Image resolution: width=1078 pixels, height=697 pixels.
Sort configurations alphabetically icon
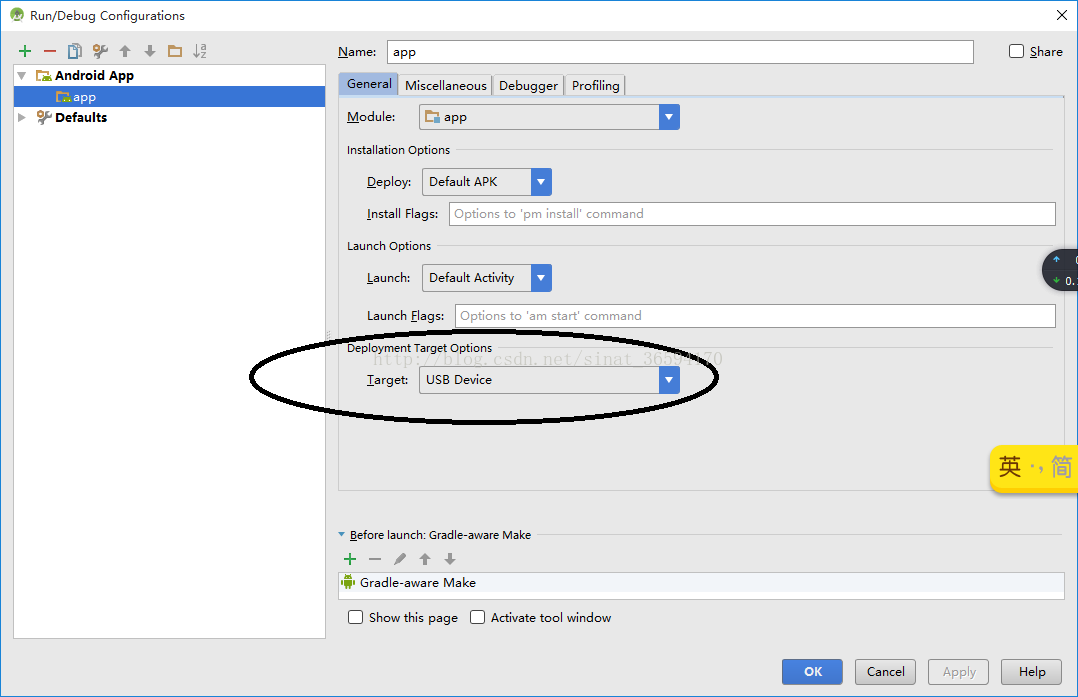[200, 51]
